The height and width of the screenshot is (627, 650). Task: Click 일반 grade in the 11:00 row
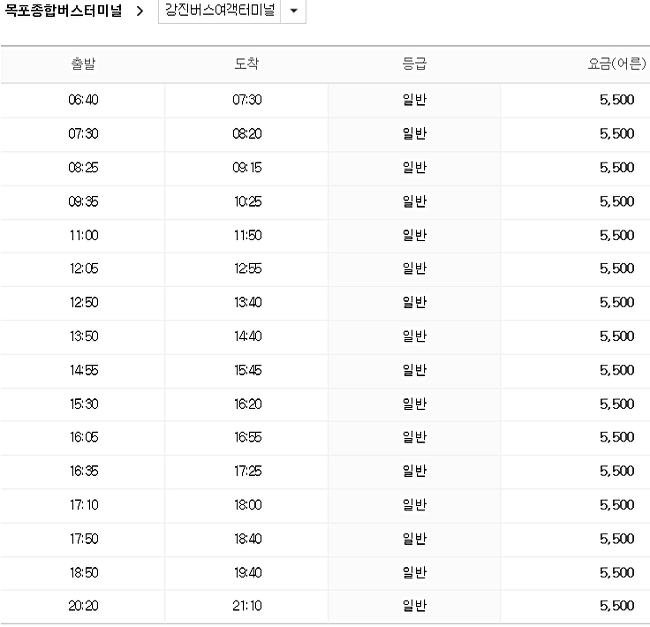pos(415,235)
